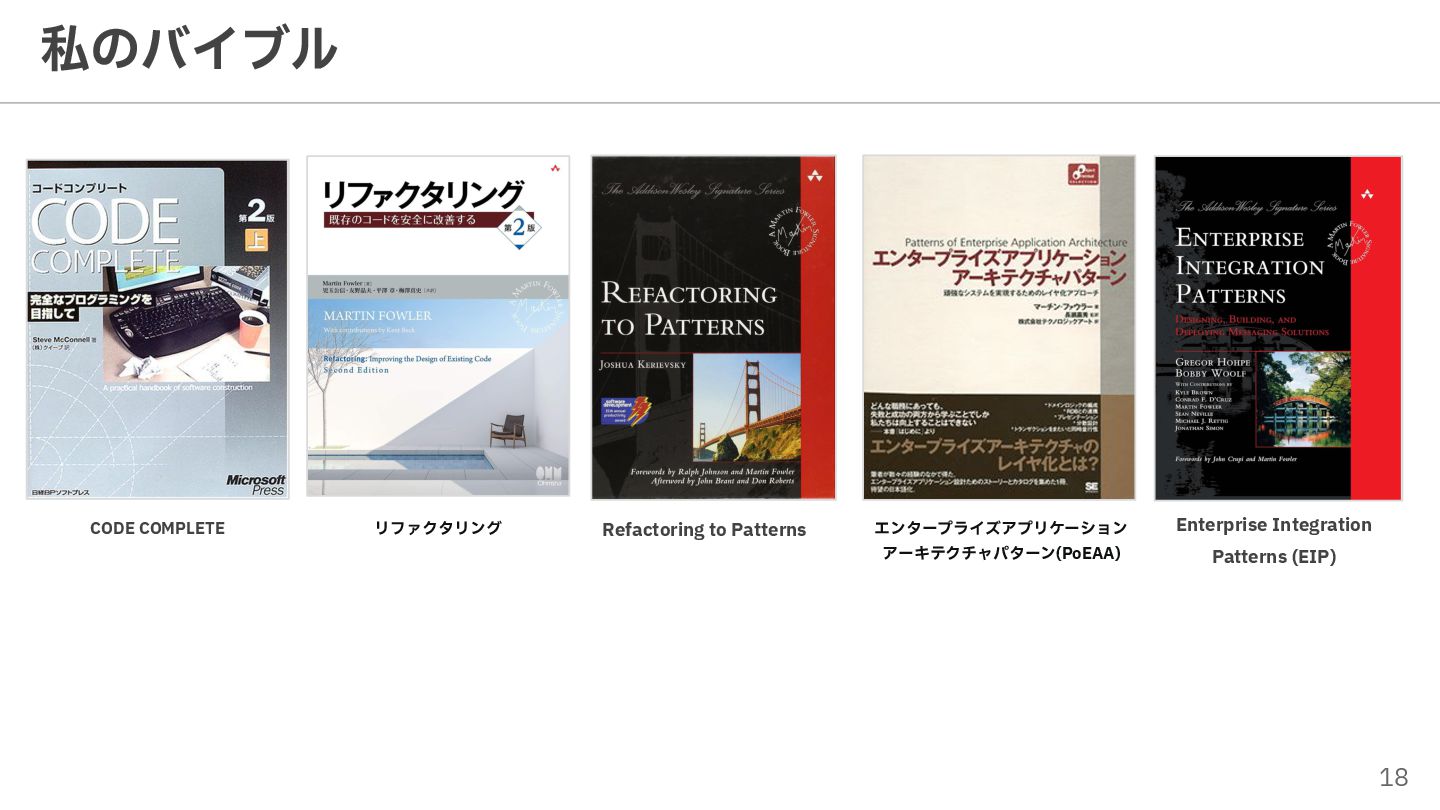
Task: Select the Enterprise Integration Patterns book cover
Action: 1278,328
